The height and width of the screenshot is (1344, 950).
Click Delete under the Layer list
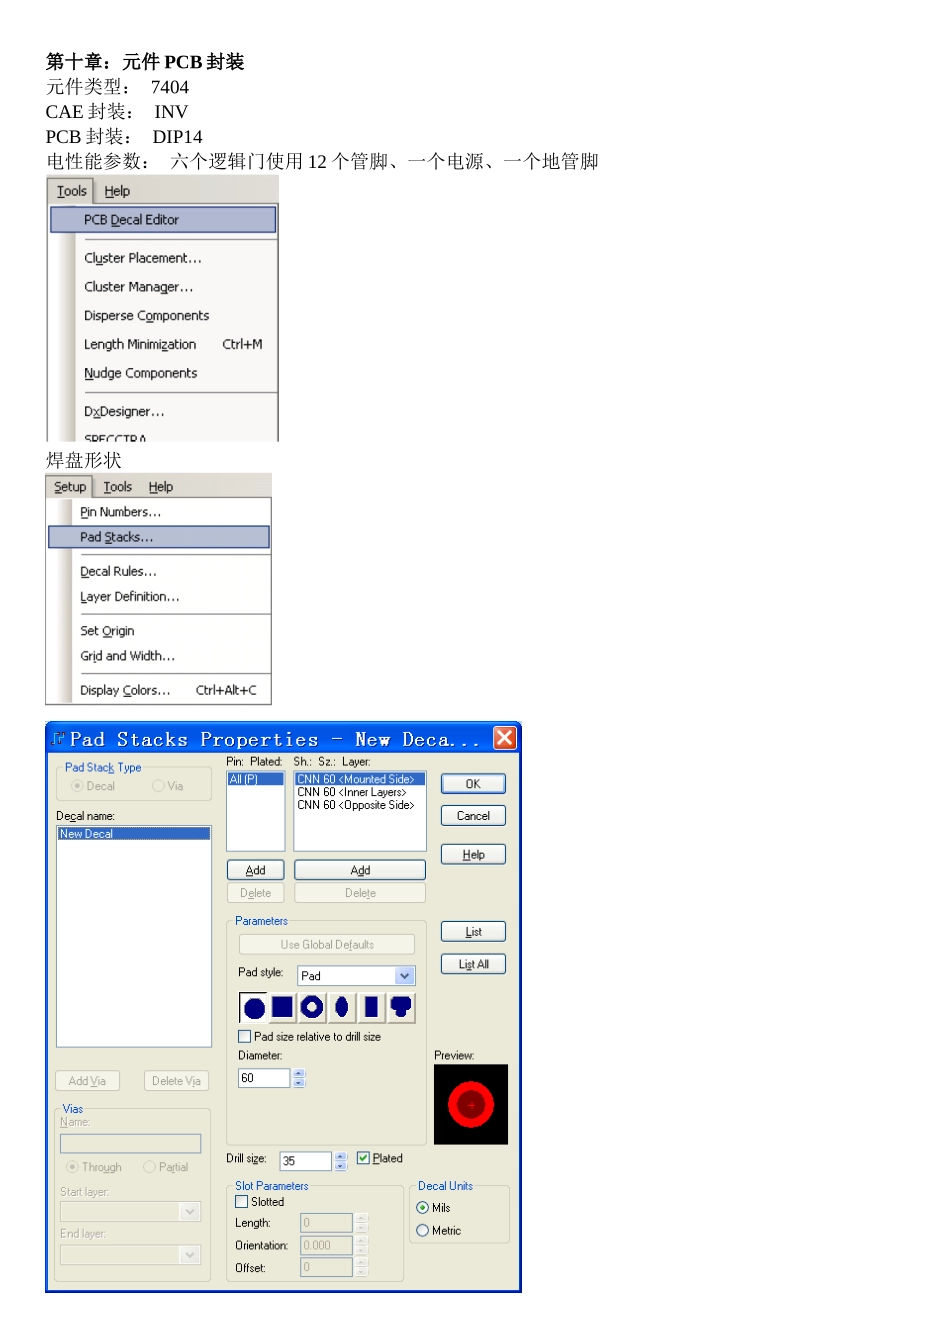pyautogui.click(x=360, y=893)
